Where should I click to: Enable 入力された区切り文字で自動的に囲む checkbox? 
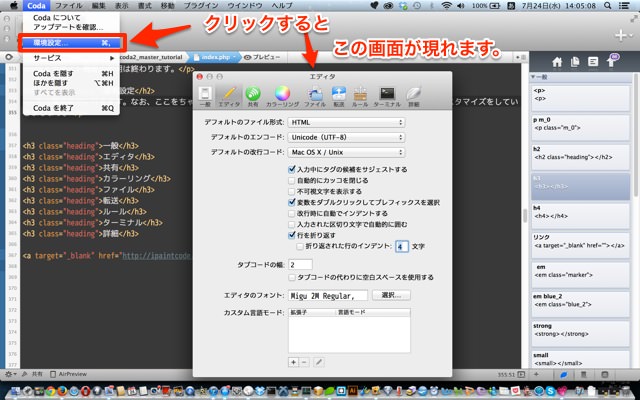[x=291, y=224]
